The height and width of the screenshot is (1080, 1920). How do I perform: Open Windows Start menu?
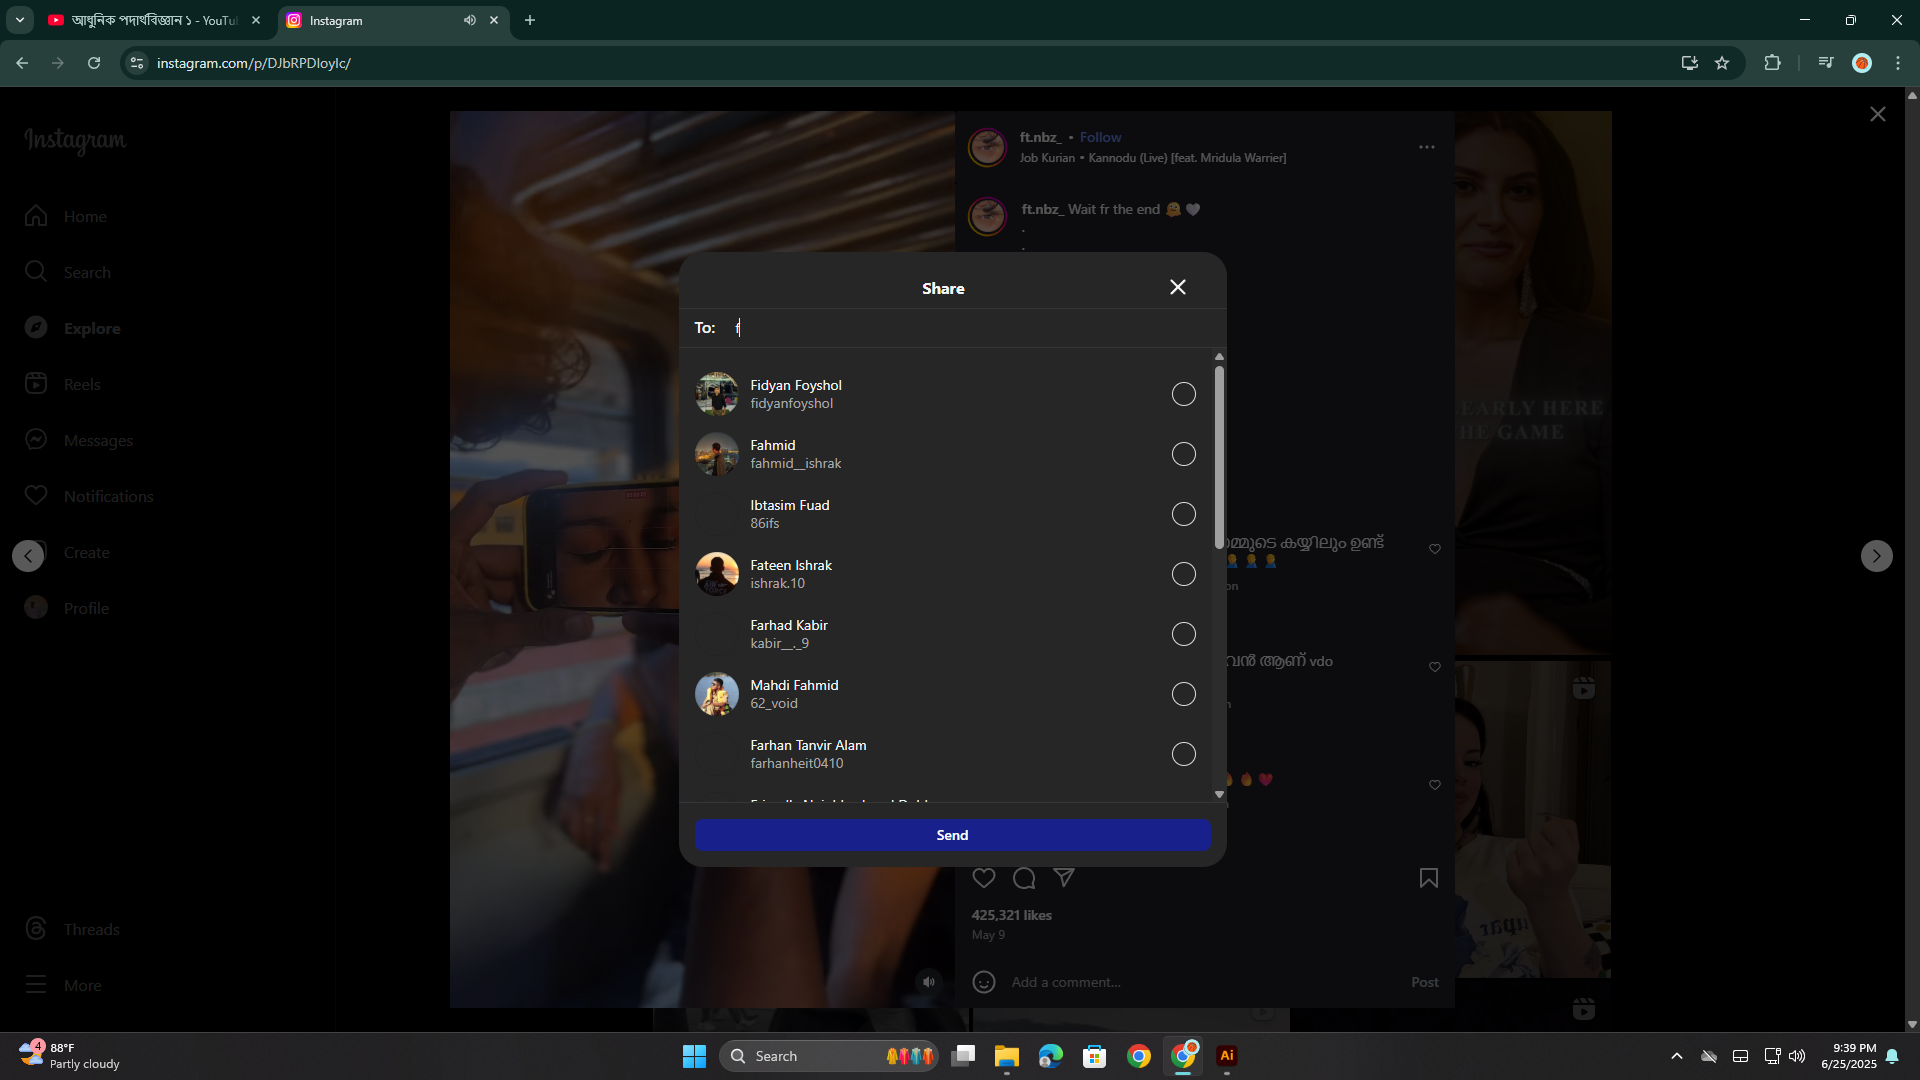694,1056
